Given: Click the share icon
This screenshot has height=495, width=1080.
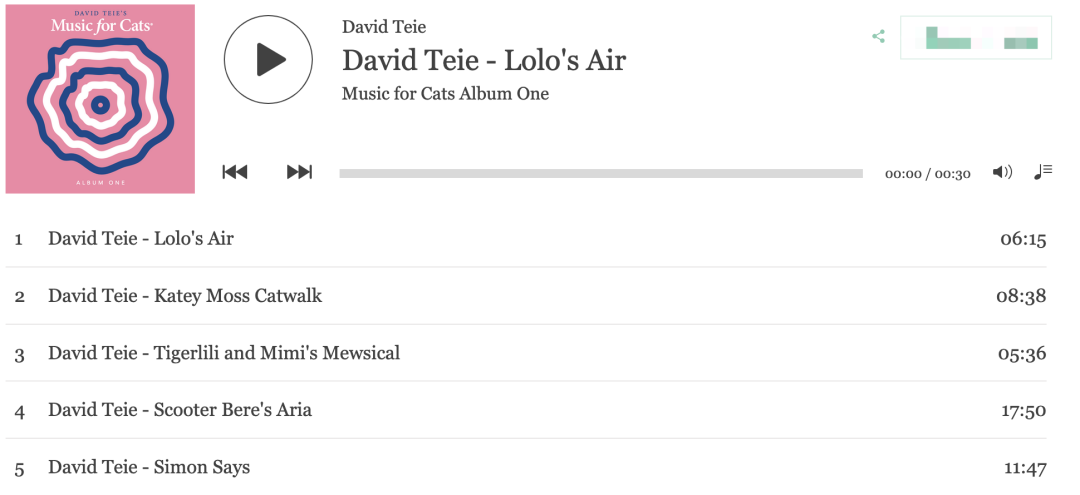Looking at the screenshot, I should pyautogui.click(x=878, y=37).
